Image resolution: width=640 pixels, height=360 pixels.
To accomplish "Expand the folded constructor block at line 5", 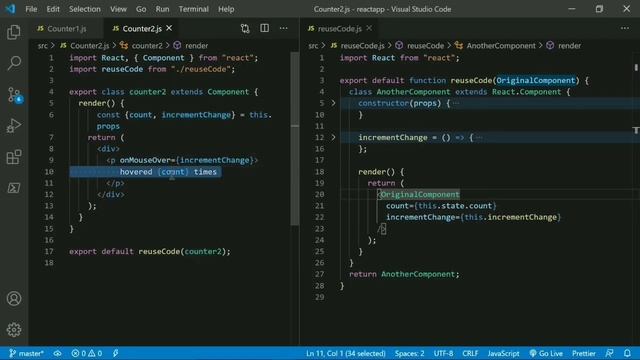I will (333, 103).
